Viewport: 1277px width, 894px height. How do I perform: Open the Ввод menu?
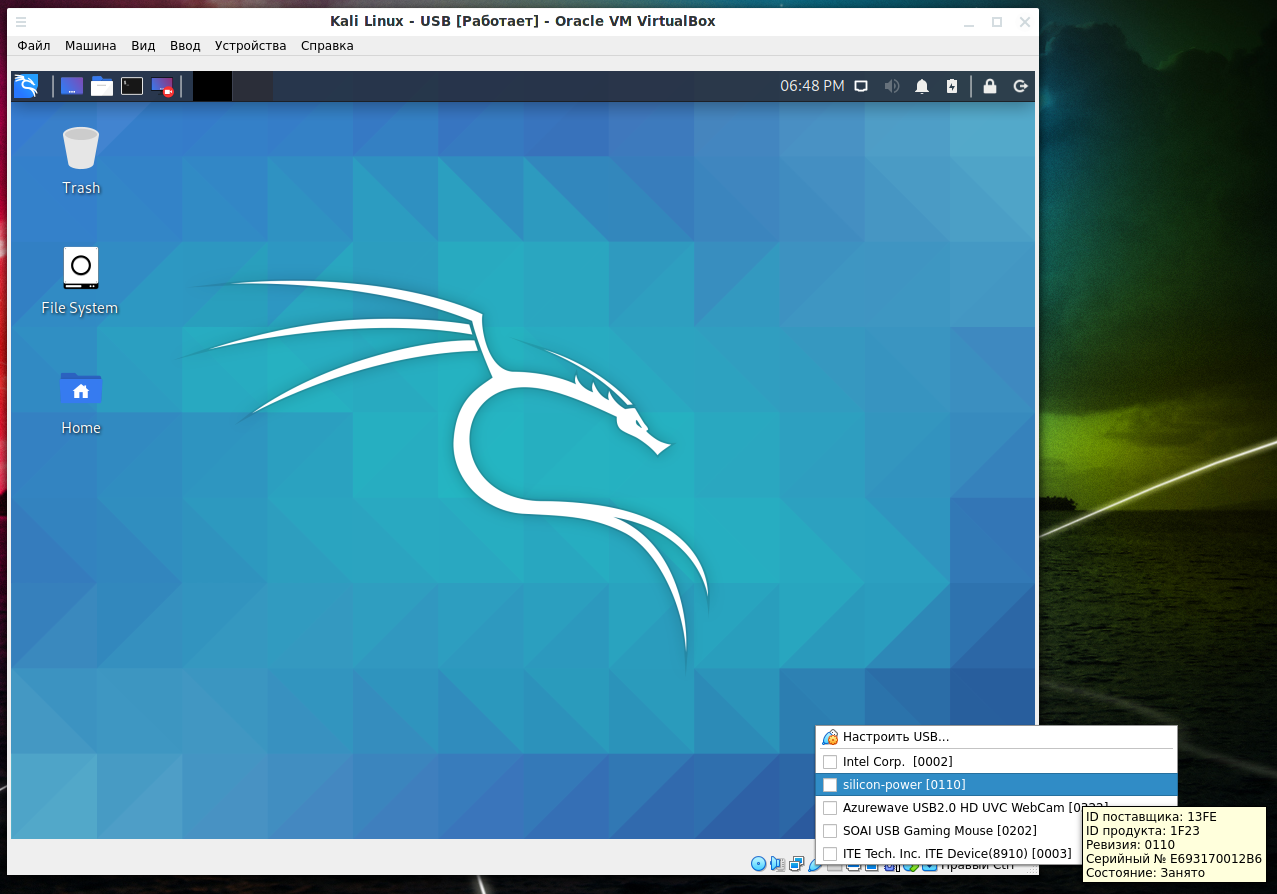[x=185, y=45]
